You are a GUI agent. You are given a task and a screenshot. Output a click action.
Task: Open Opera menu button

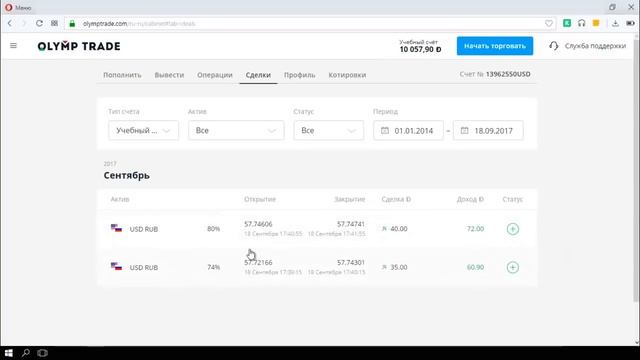(x=18, y=7)
